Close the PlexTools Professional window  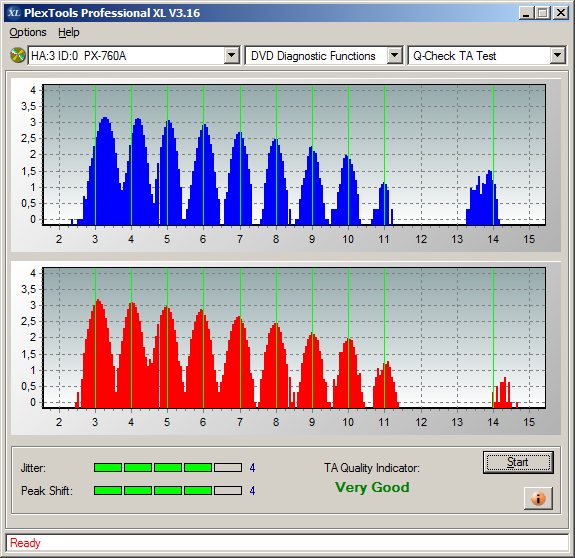pyautogui.click(x=561, y=13)
